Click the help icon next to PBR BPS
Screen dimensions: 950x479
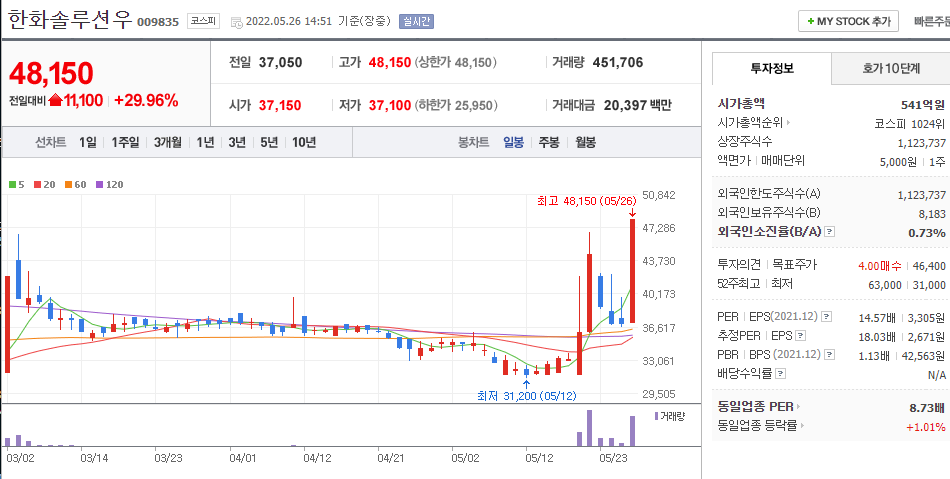pos(830,354)
